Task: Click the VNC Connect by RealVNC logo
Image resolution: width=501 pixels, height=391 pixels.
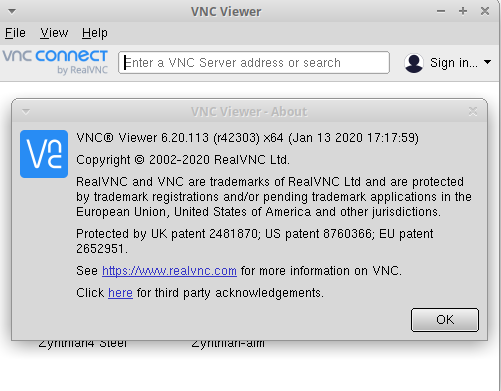Action: click(55, 62)
